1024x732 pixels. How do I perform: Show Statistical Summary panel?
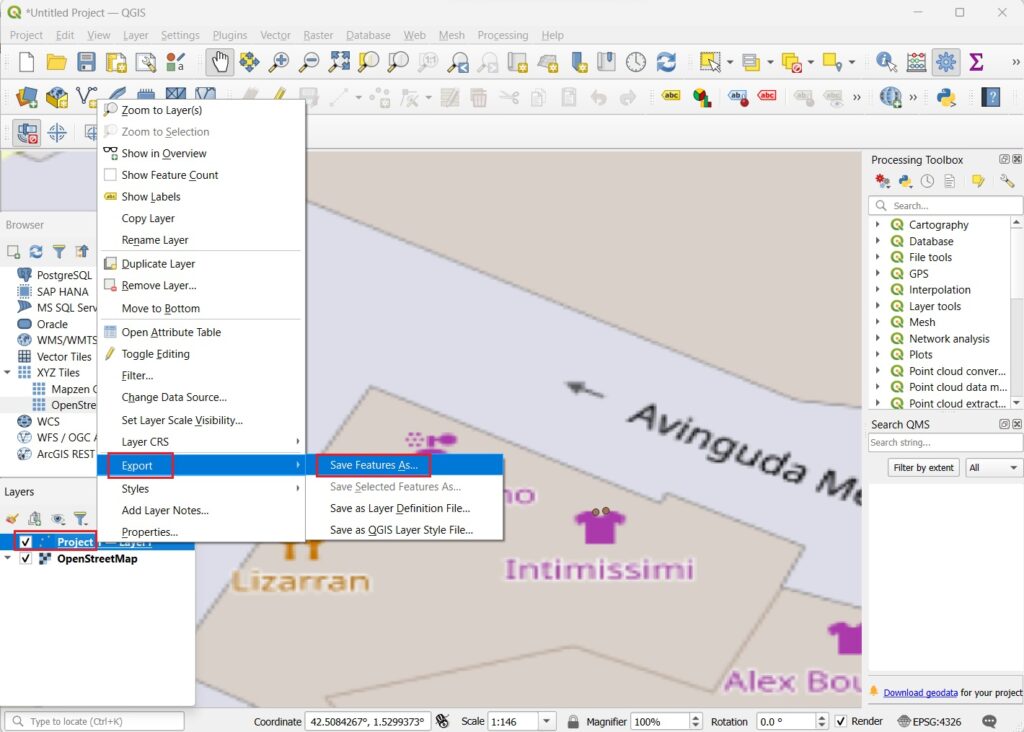[977, 61]
